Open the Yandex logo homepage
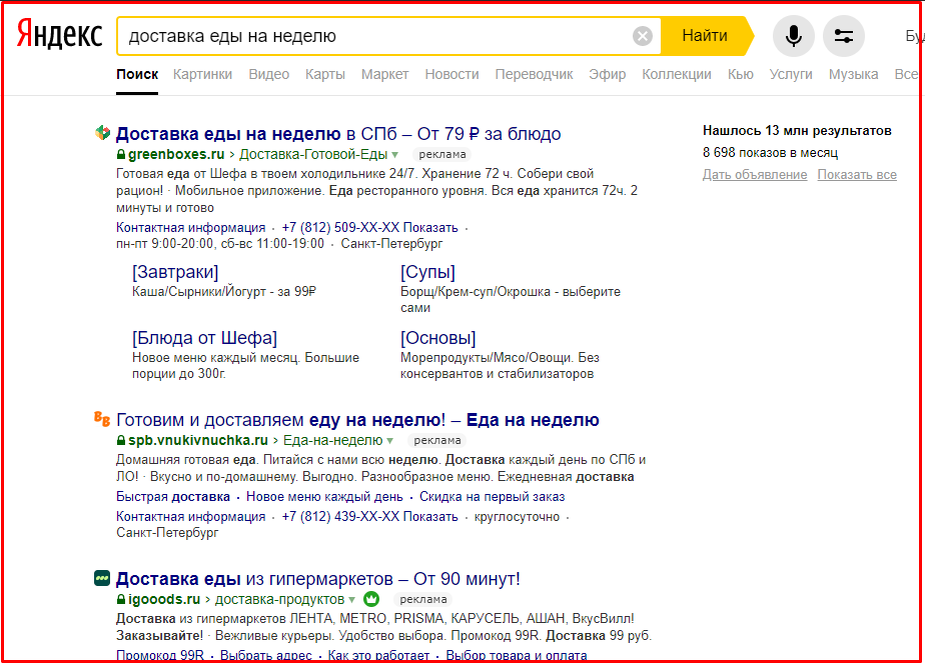This screenshot has height=665, width=925. (x=59, y=34)
